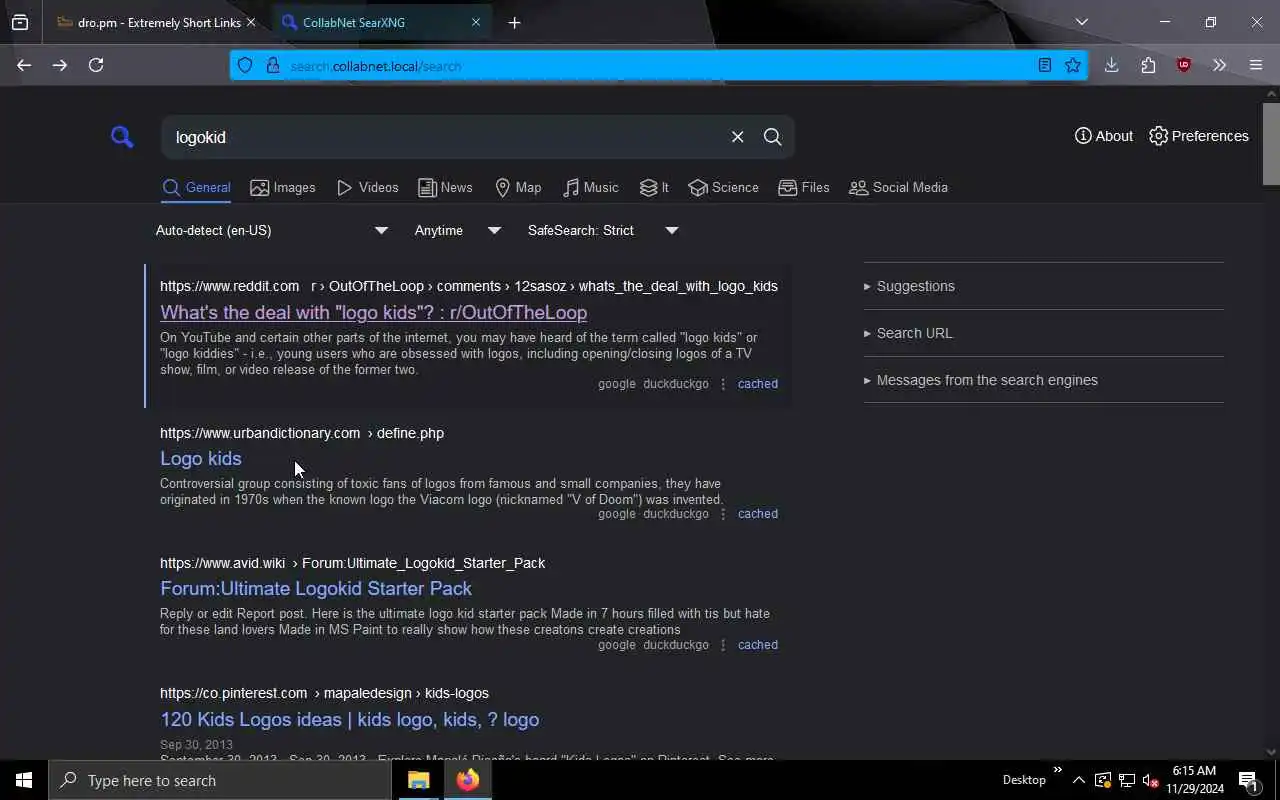The image size is (1280, 800).
Task: Open the About page
Action: click(x=1104, y=136)
